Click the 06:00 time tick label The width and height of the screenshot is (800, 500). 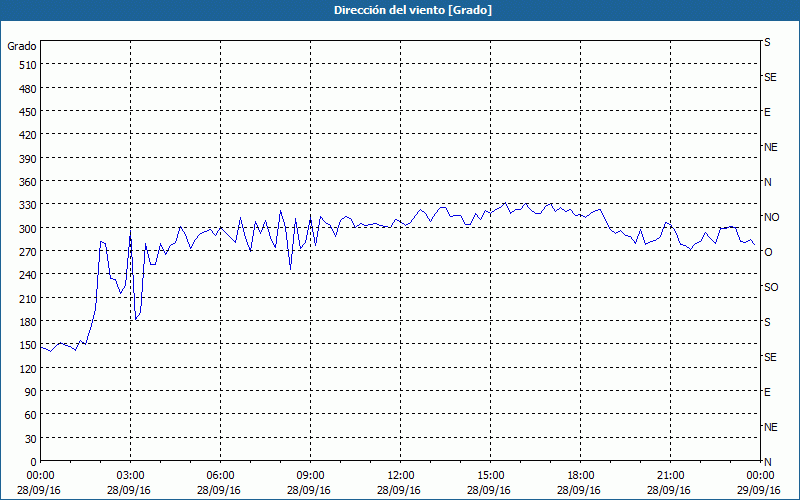220,476
